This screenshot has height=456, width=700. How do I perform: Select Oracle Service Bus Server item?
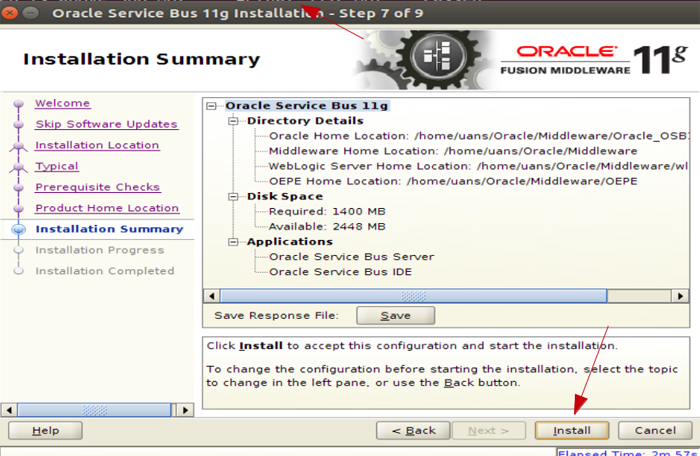pos(351,257)
